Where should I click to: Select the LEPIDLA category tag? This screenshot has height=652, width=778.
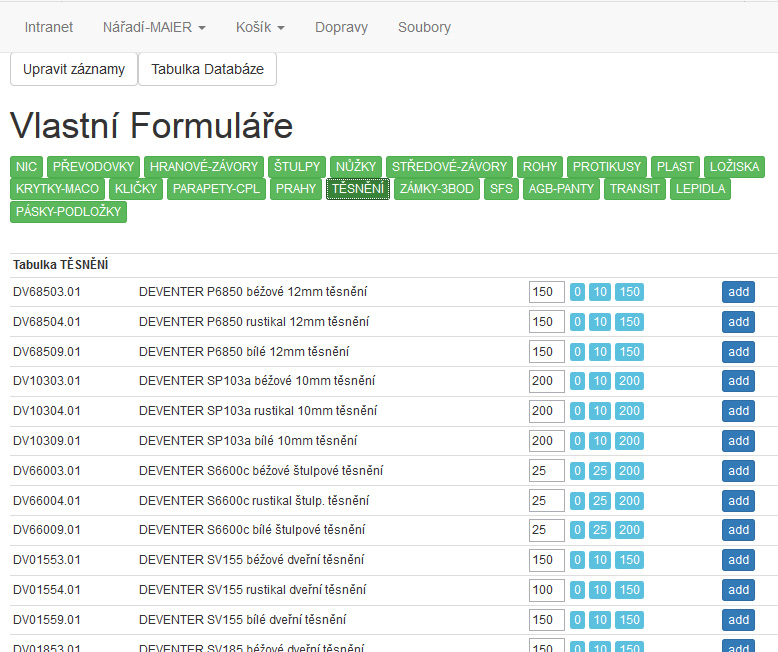(699, 188)
